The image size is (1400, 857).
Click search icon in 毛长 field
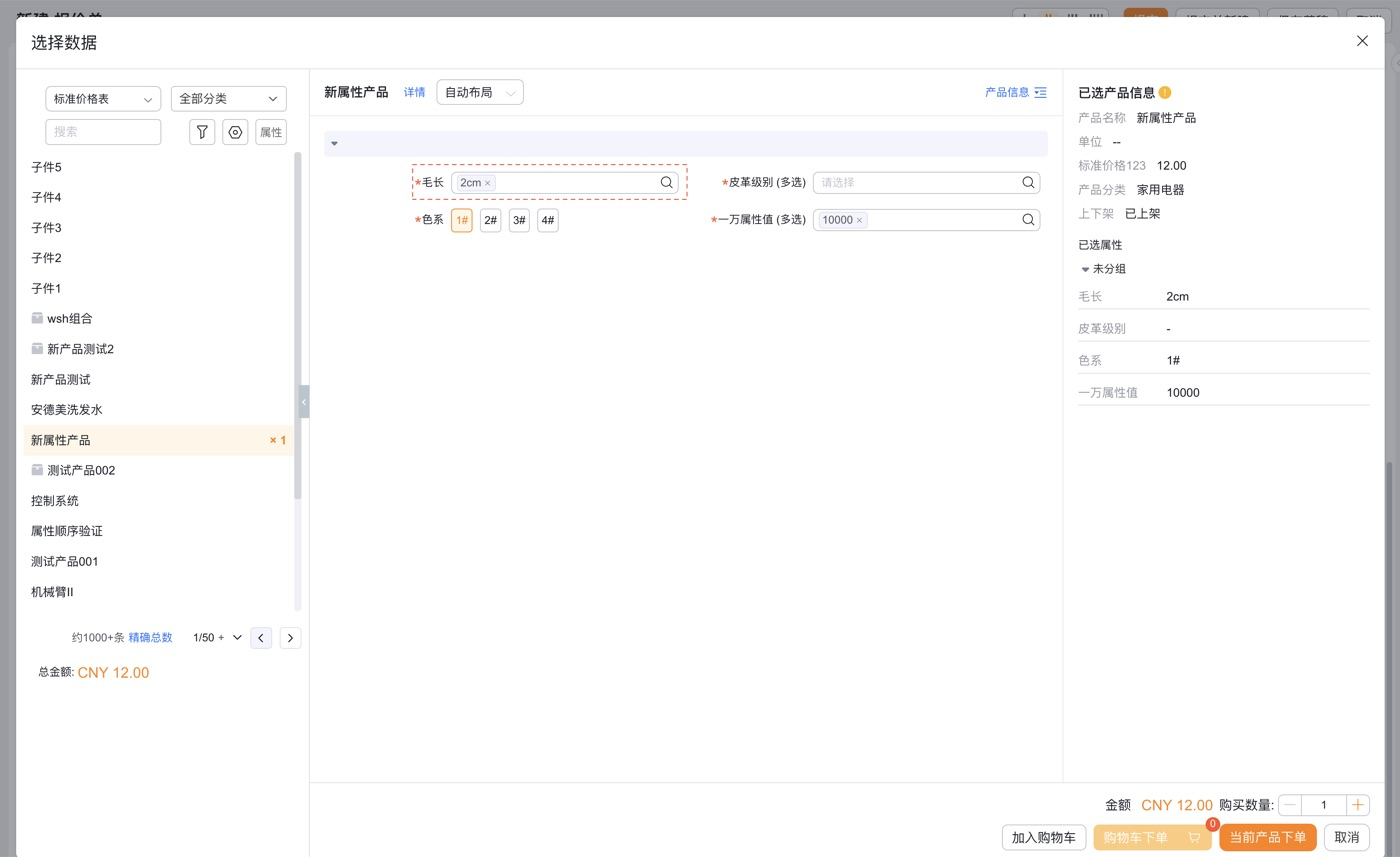(x=666, y=183)
